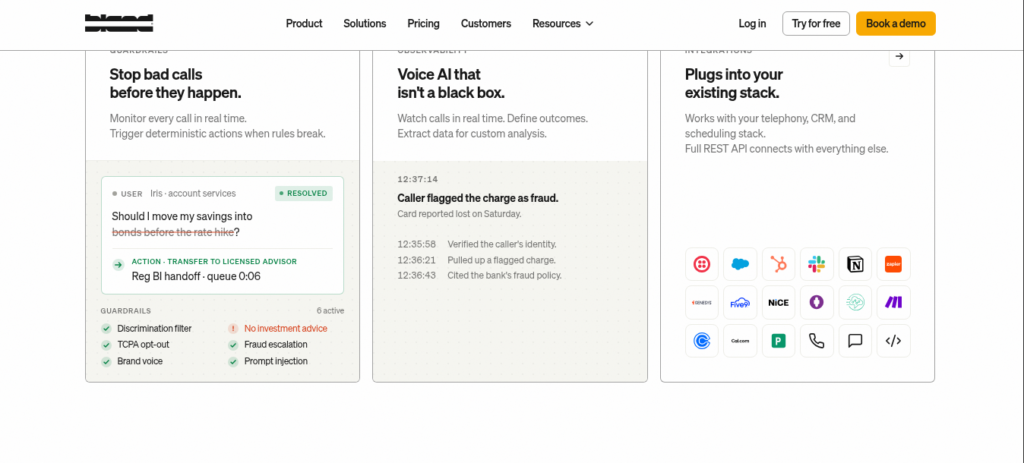Select the phone handset icon tile
Viewport: 1024px width, 463px height.
coord(817,341)
